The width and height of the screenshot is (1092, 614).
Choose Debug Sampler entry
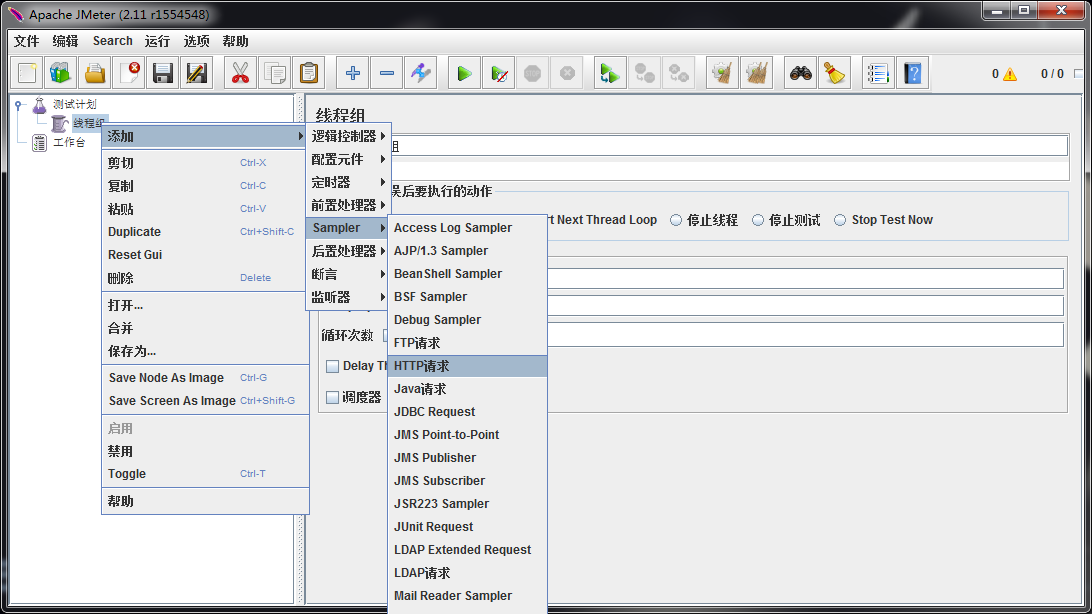click(467, 320)
